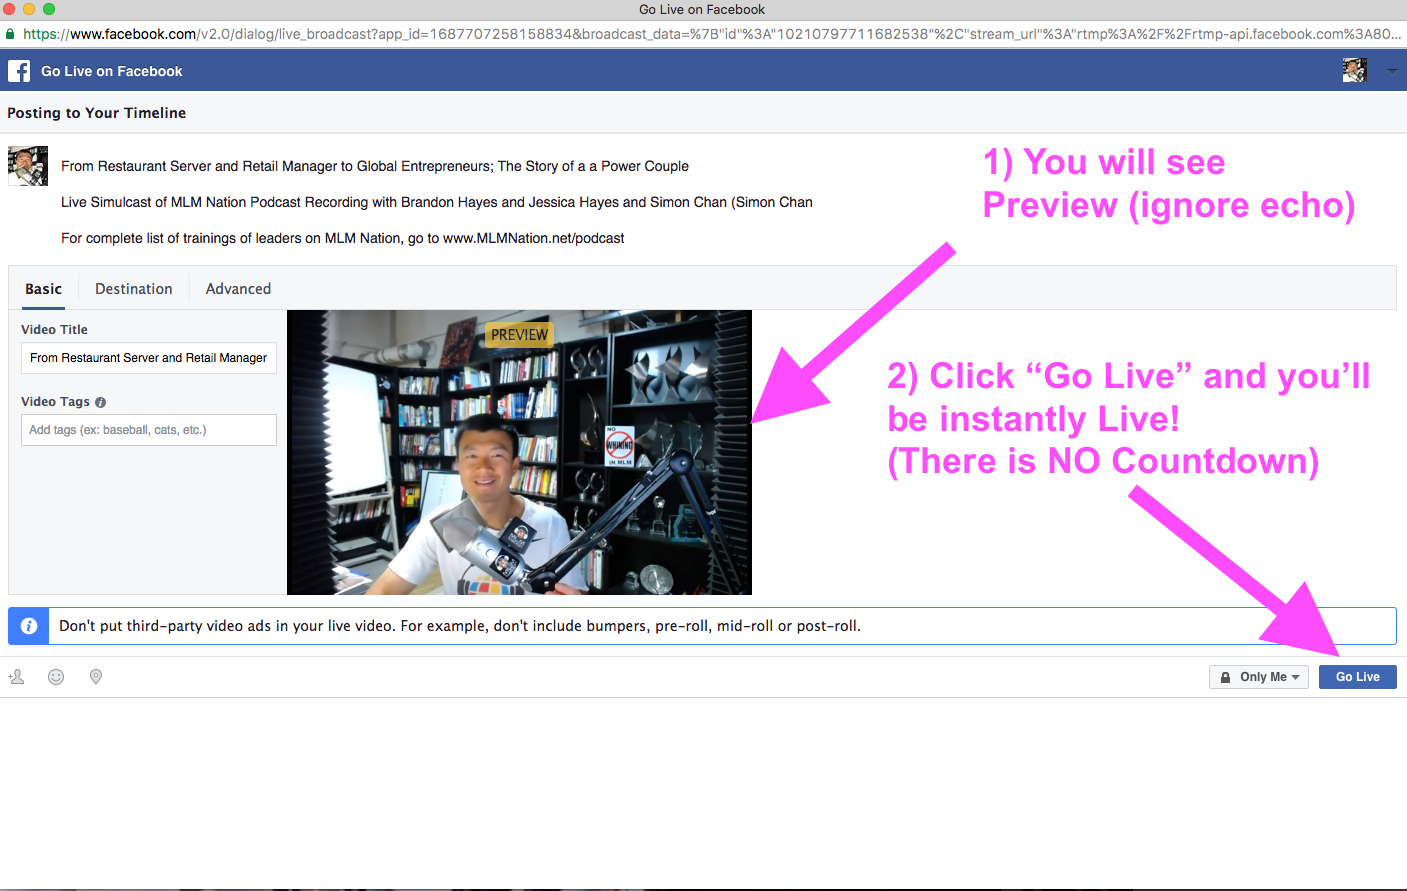The width and height of the screenshot is (1407, 891).
Task: Click the add location pin icon
Action: tap(96, 677)
